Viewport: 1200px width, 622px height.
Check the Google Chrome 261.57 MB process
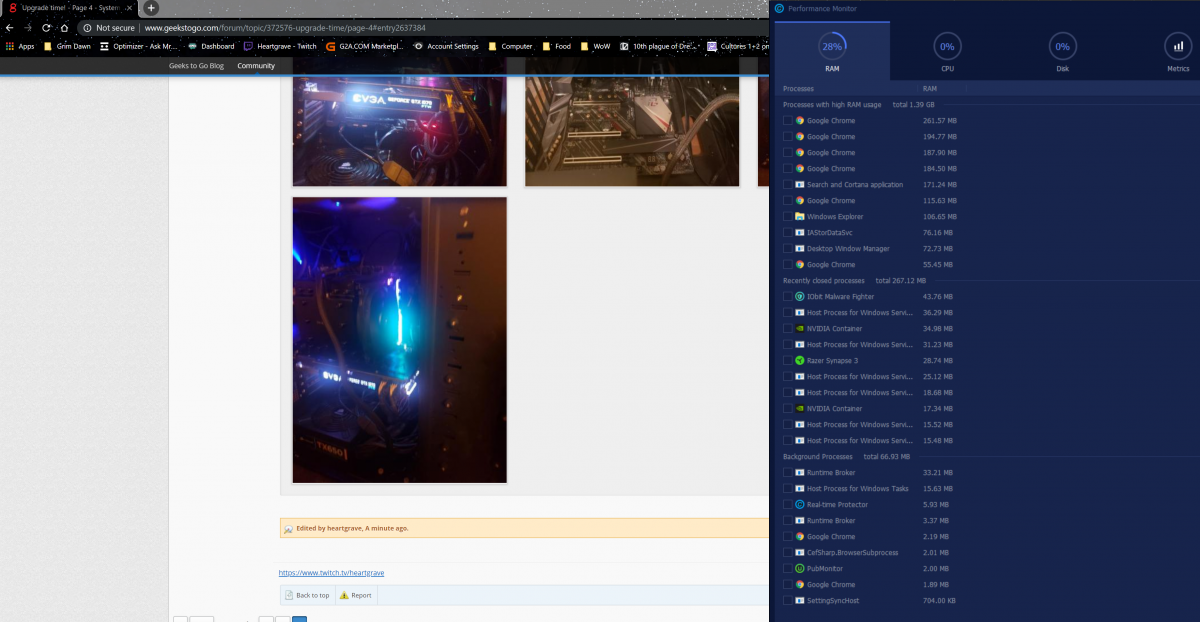[x=787, y=121]
